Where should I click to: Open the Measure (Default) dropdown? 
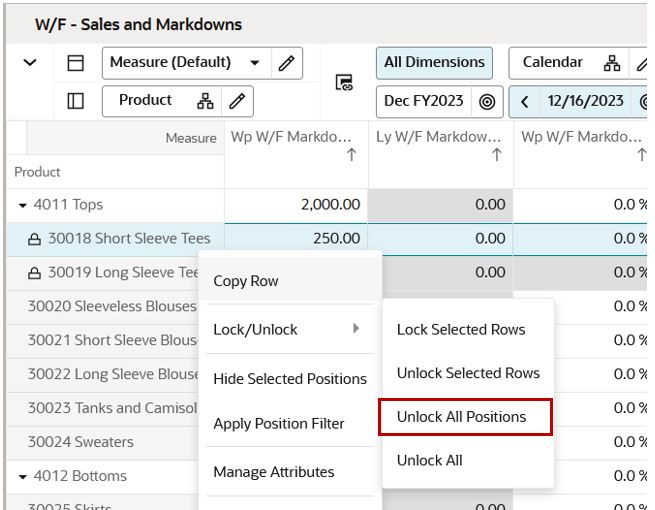click(255, 63)
